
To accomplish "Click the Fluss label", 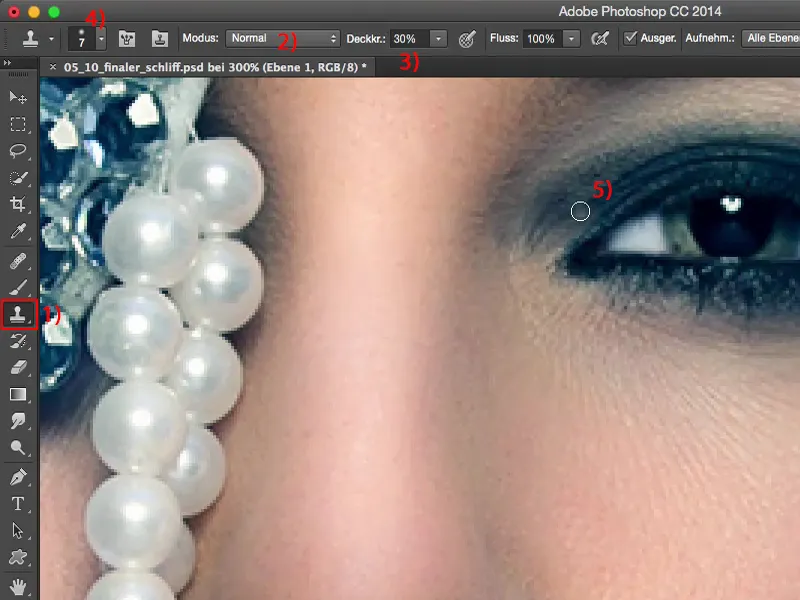I will 504,38.
